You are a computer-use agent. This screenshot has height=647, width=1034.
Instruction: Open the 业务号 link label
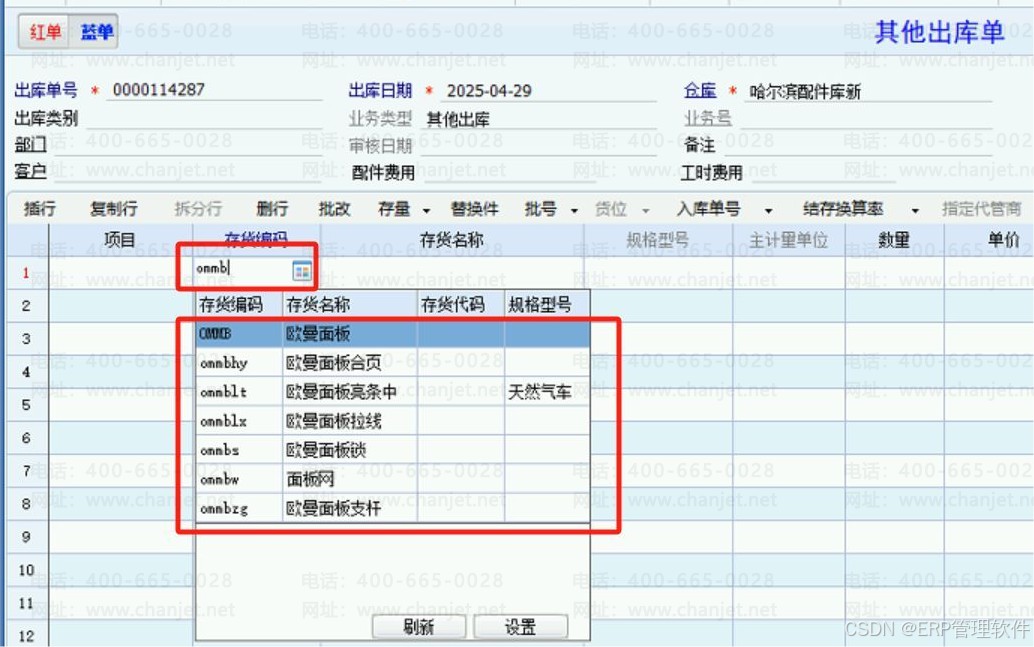point(708,118)
